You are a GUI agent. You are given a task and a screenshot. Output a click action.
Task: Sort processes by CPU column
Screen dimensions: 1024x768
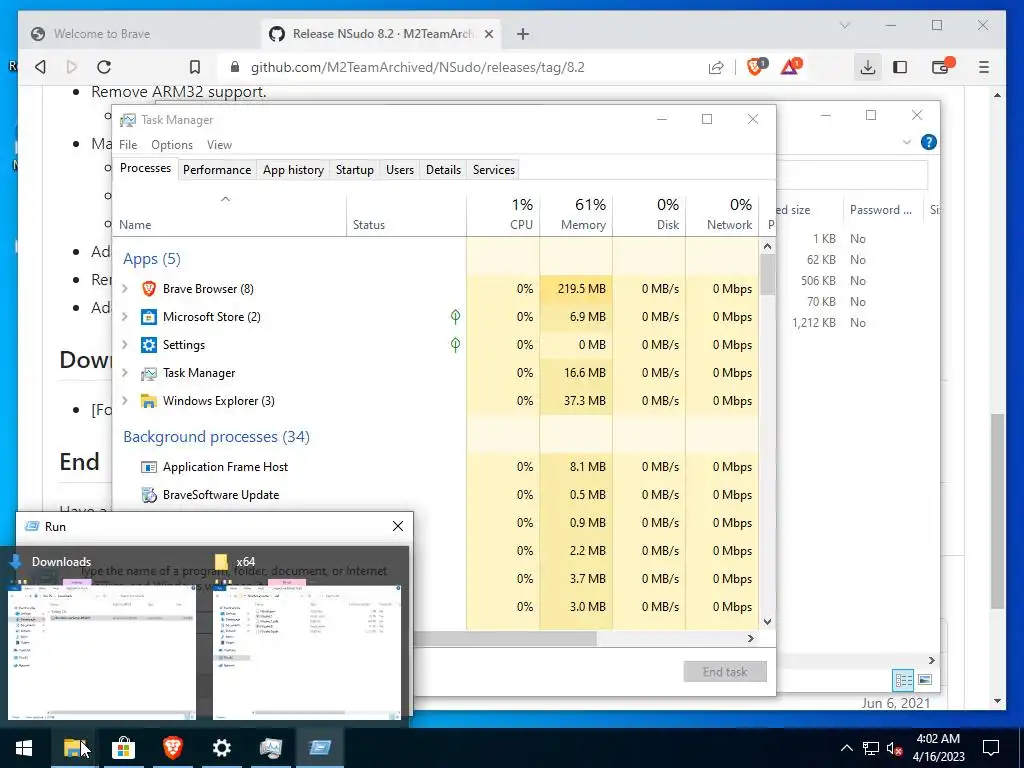pyautogui.click(x=503, y=214)
